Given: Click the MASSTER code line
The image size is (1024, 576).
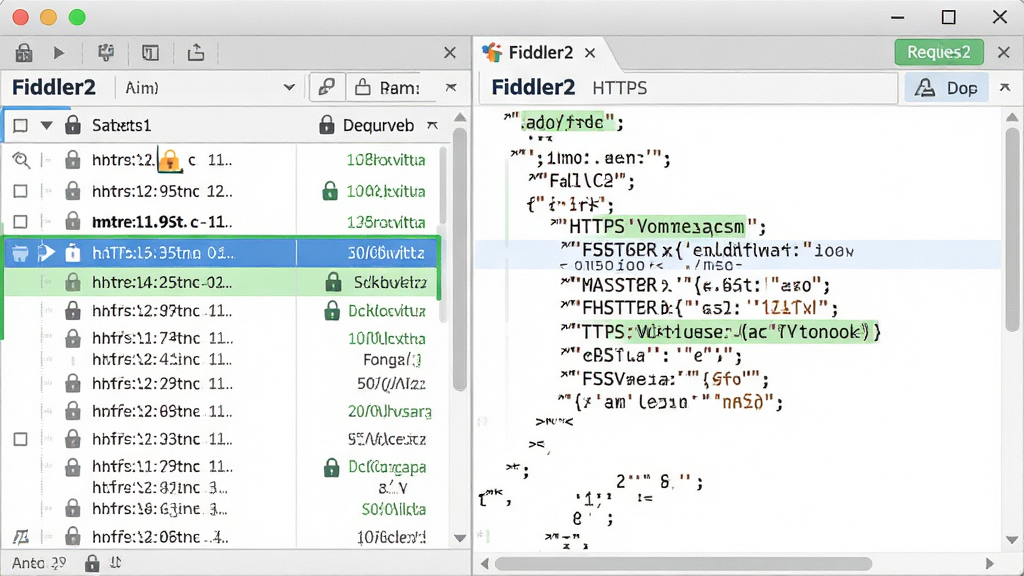Looking at the screenshot, I should point(696,285).
